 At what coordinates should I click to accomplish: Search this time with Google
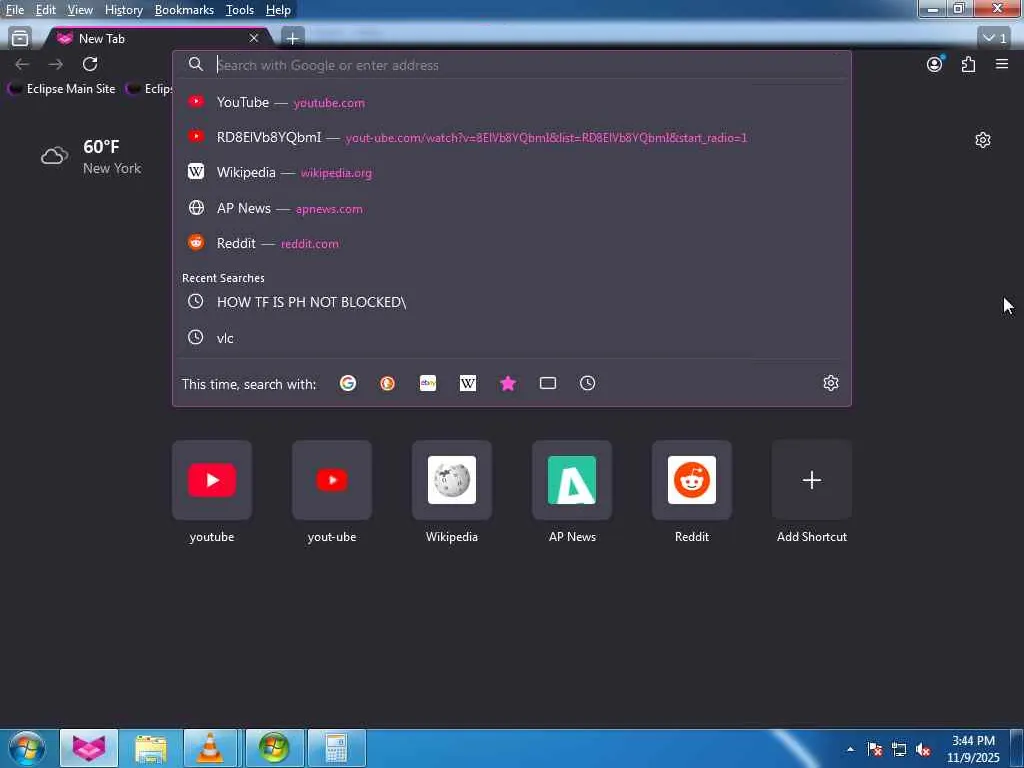348,383
